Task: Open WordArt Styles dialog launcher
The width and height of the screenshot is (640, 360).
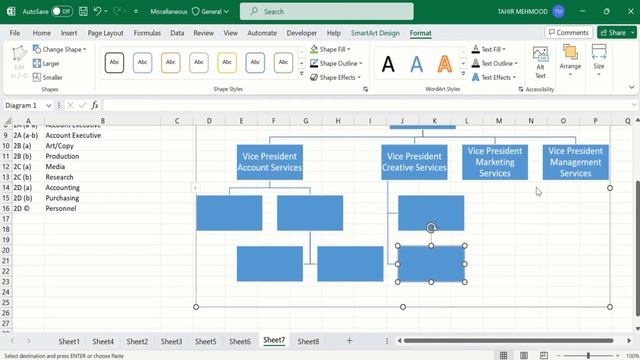Action: tap(520, 89)
